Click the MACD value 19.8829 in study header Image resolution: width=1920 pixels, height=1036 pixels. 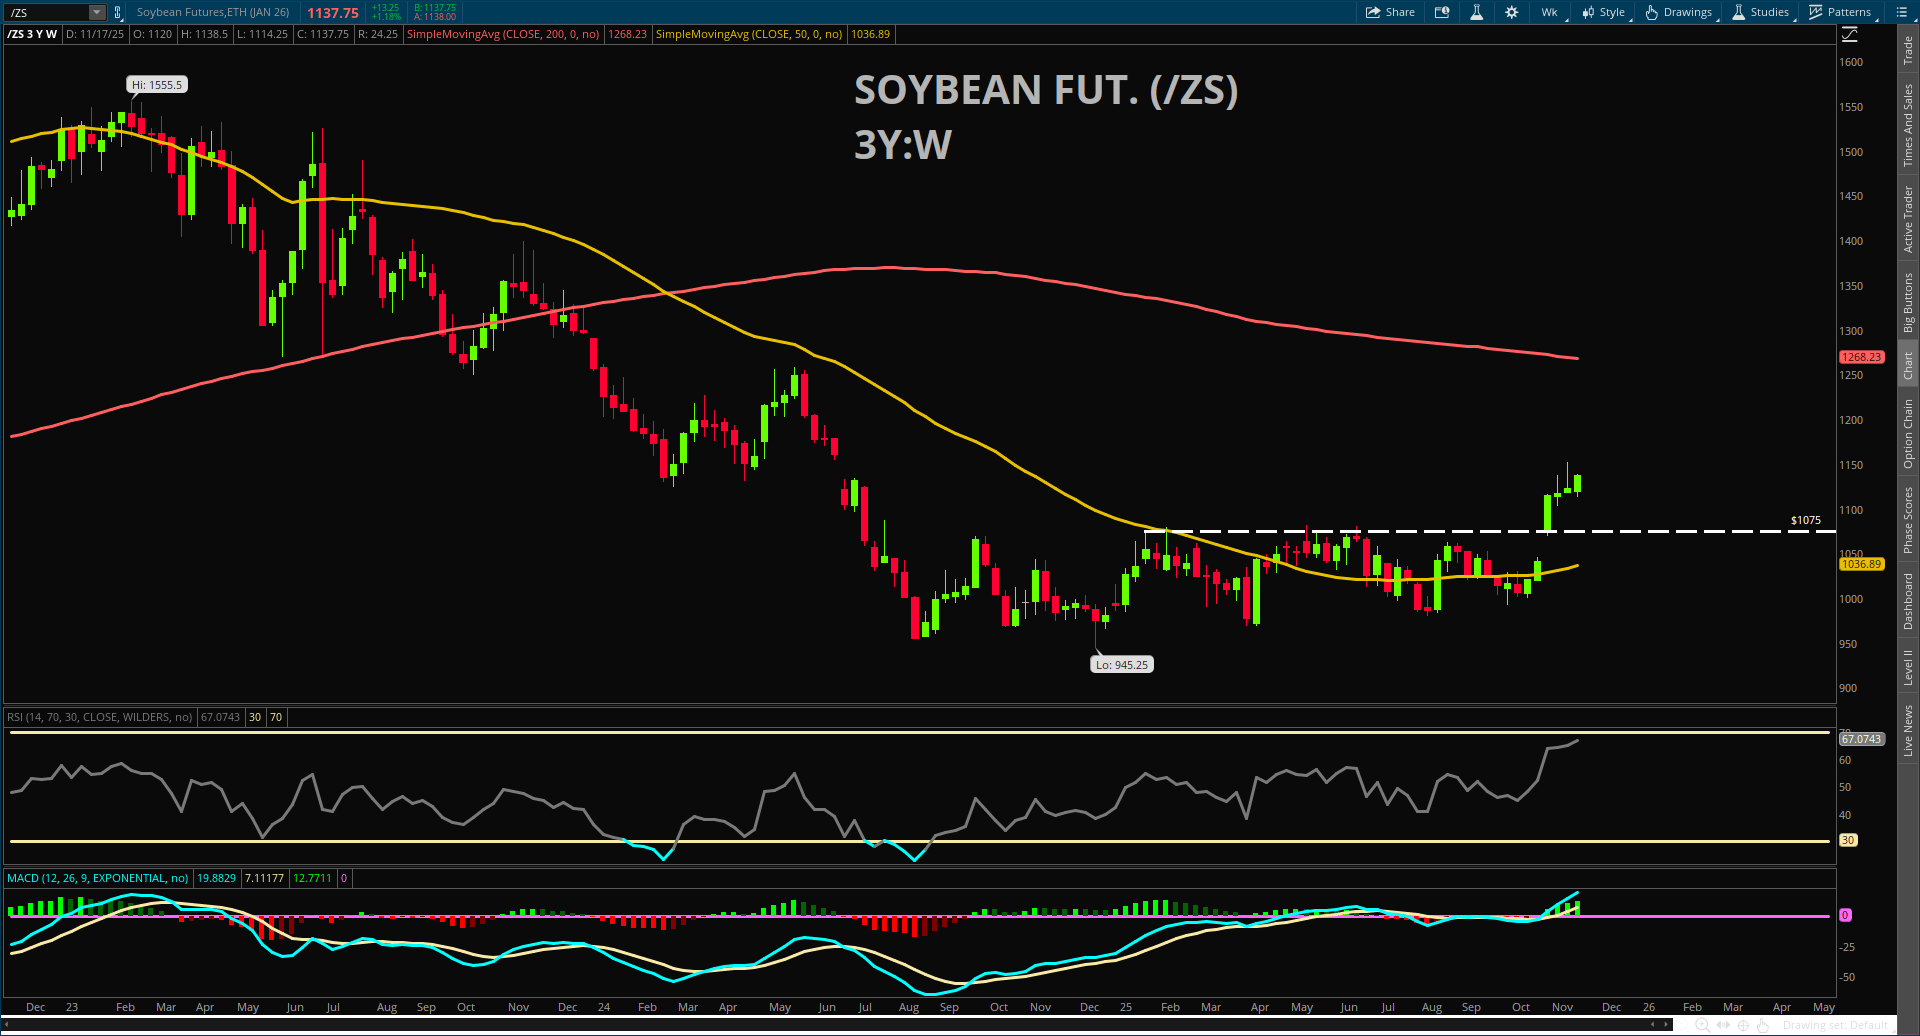[x=217, y=878]
